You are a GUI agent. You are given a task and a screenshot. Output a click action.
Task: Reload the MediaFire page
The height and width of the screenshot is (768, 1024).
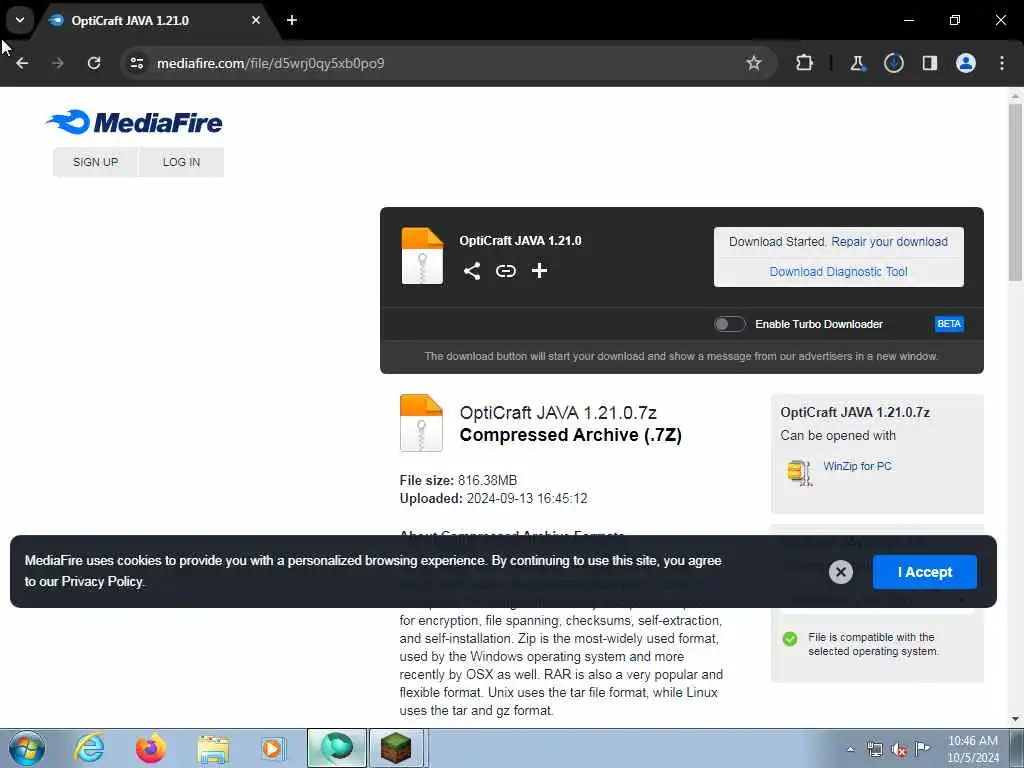94,63
